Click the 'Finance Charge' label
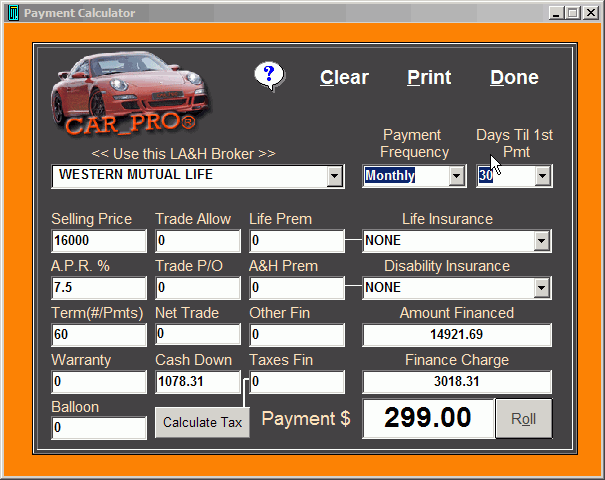Viewport: 605px width, 480px height. click(x=457, y=360)
